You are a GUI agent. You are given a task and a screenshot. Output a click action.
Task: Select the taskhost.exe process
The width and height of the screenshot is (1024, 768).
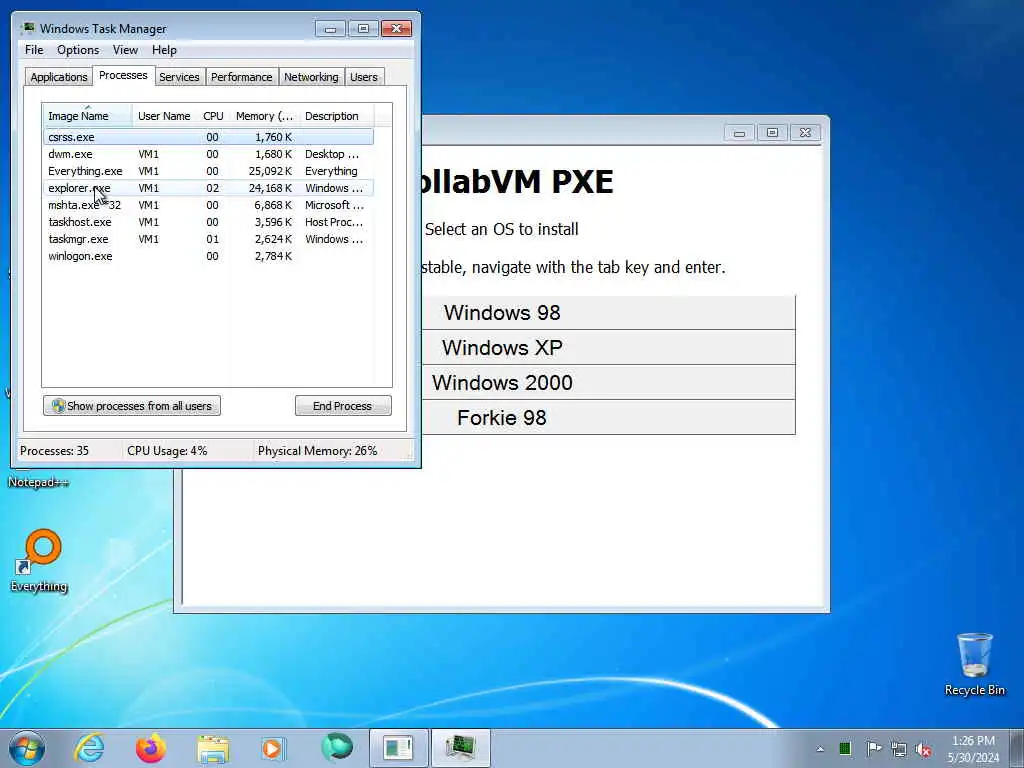click(x=208, y=222)
